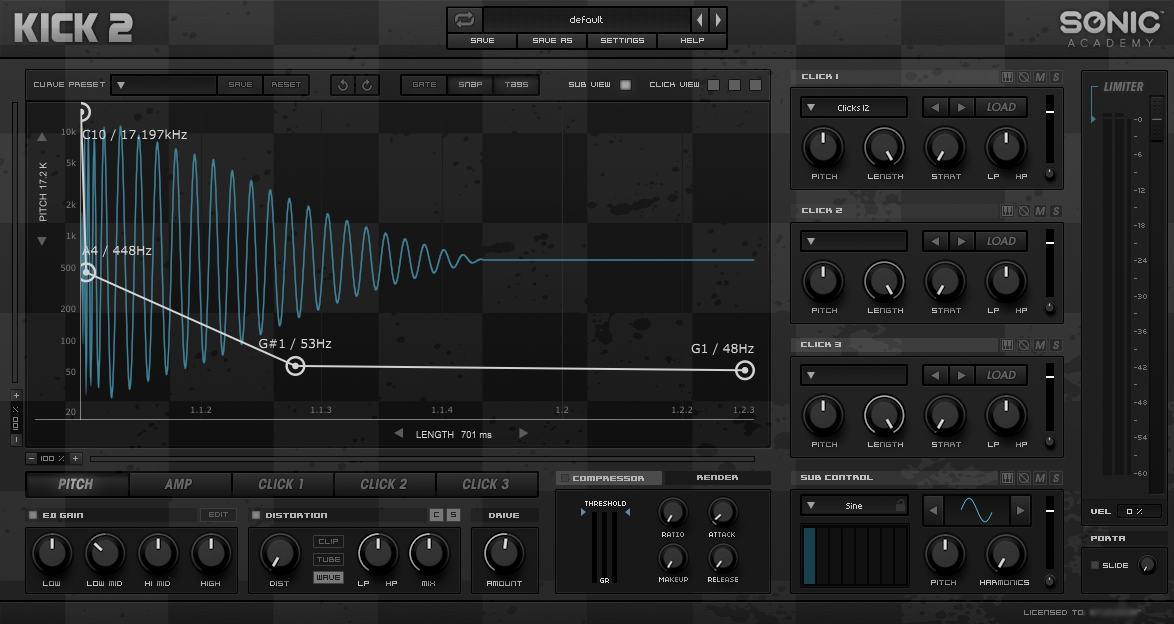Screen dimensions: 1174x624
Task: Open Sub Control Sine waveform dropdown
Action: (854, 506)
